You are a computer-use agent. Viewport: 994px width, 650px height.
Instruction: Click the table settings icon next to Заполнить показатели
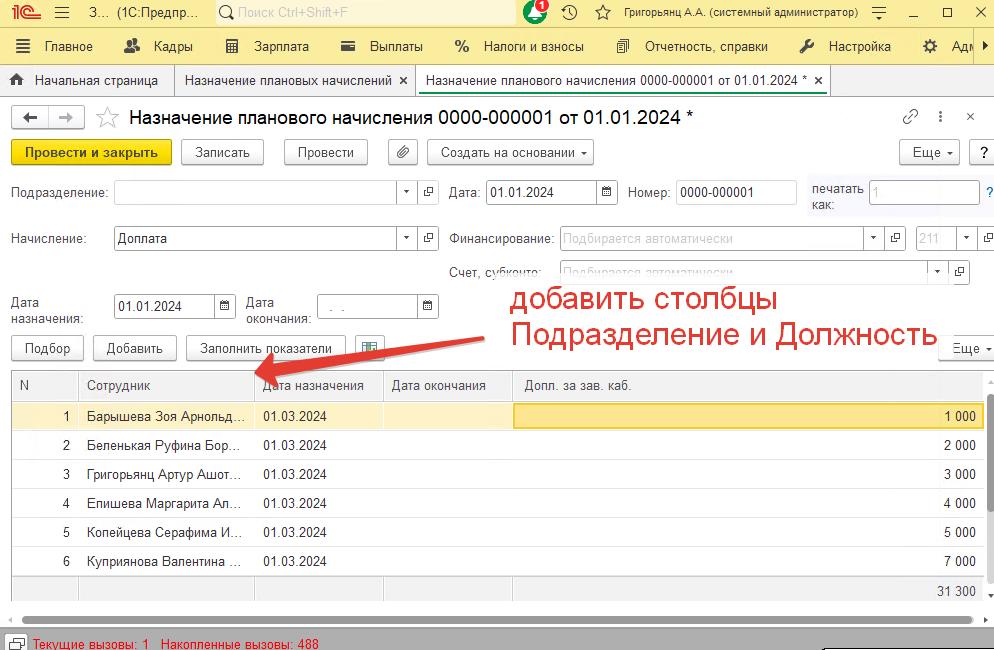tap(370, 348)
